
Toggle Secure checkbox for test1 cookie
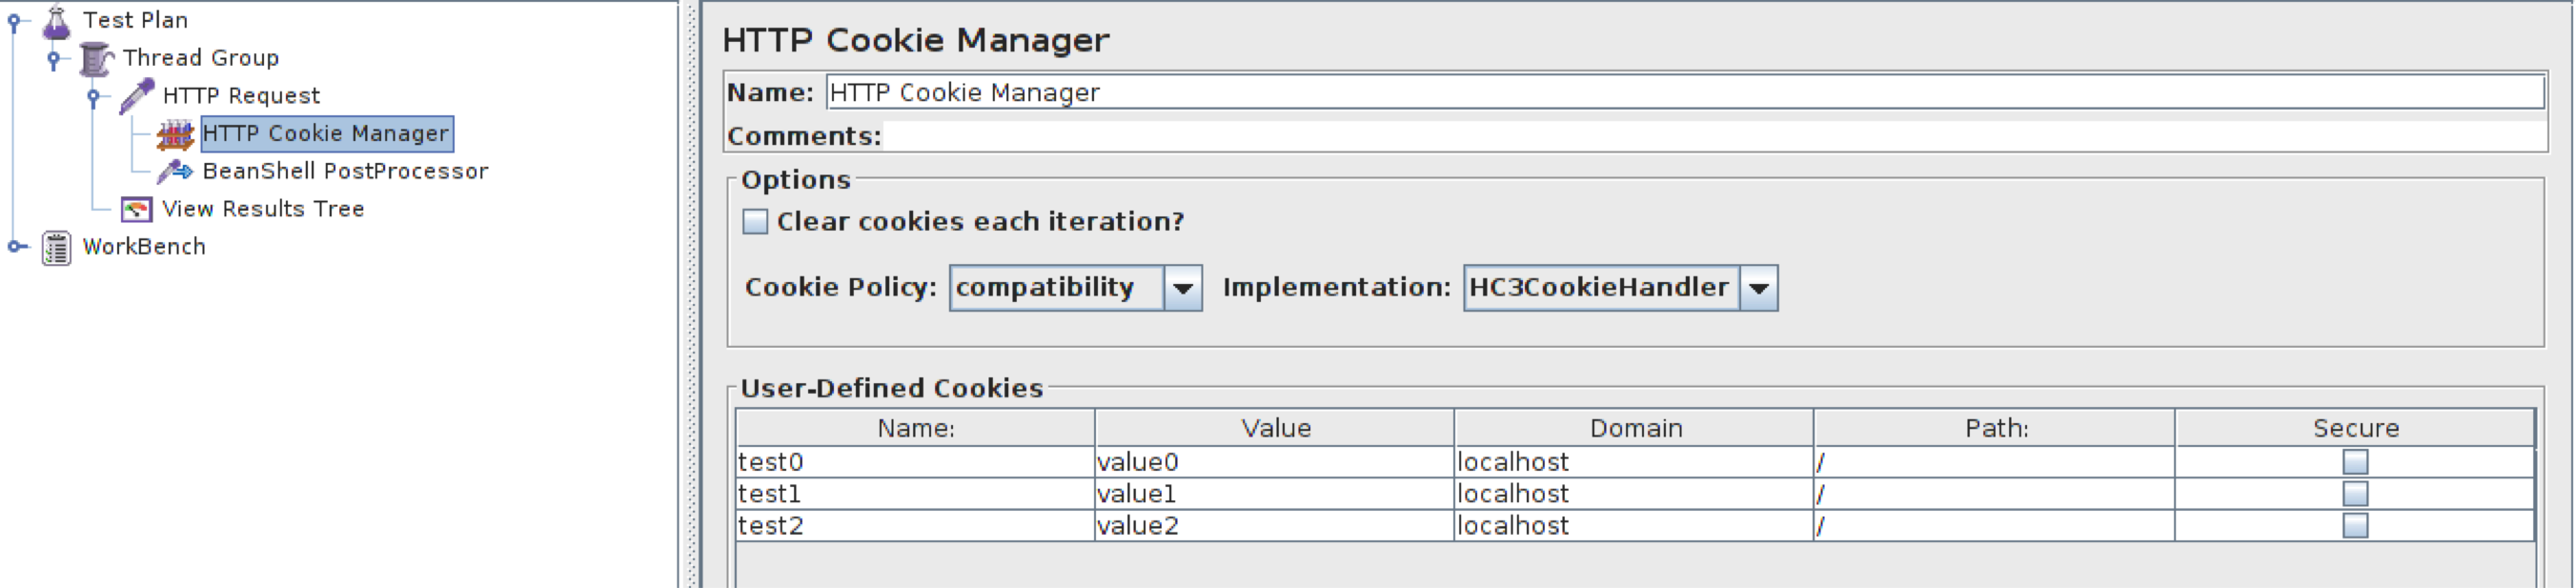[2355, 494]
